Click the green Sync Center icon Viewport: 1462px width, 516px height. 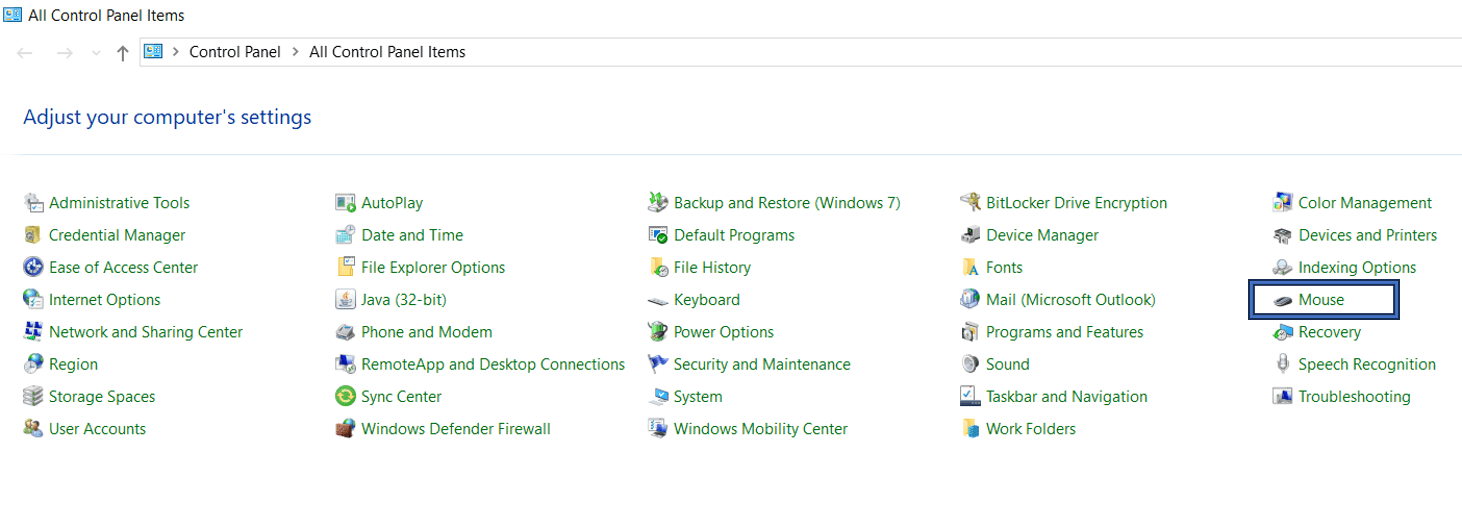coord(345,396)
